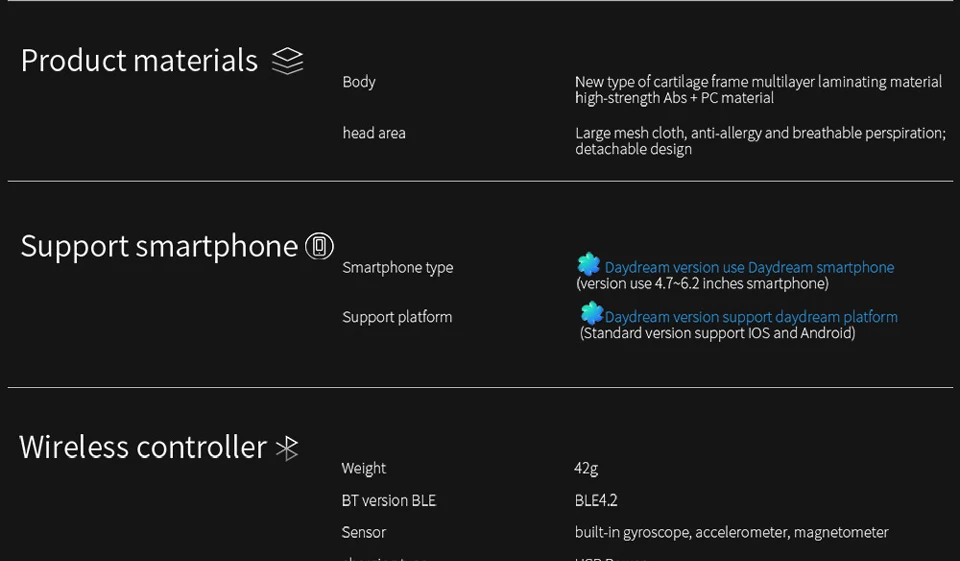The height and width of the screenshot is (561, 960).
Task: Select the Wireless controller heading
Action: pos(143,447)
